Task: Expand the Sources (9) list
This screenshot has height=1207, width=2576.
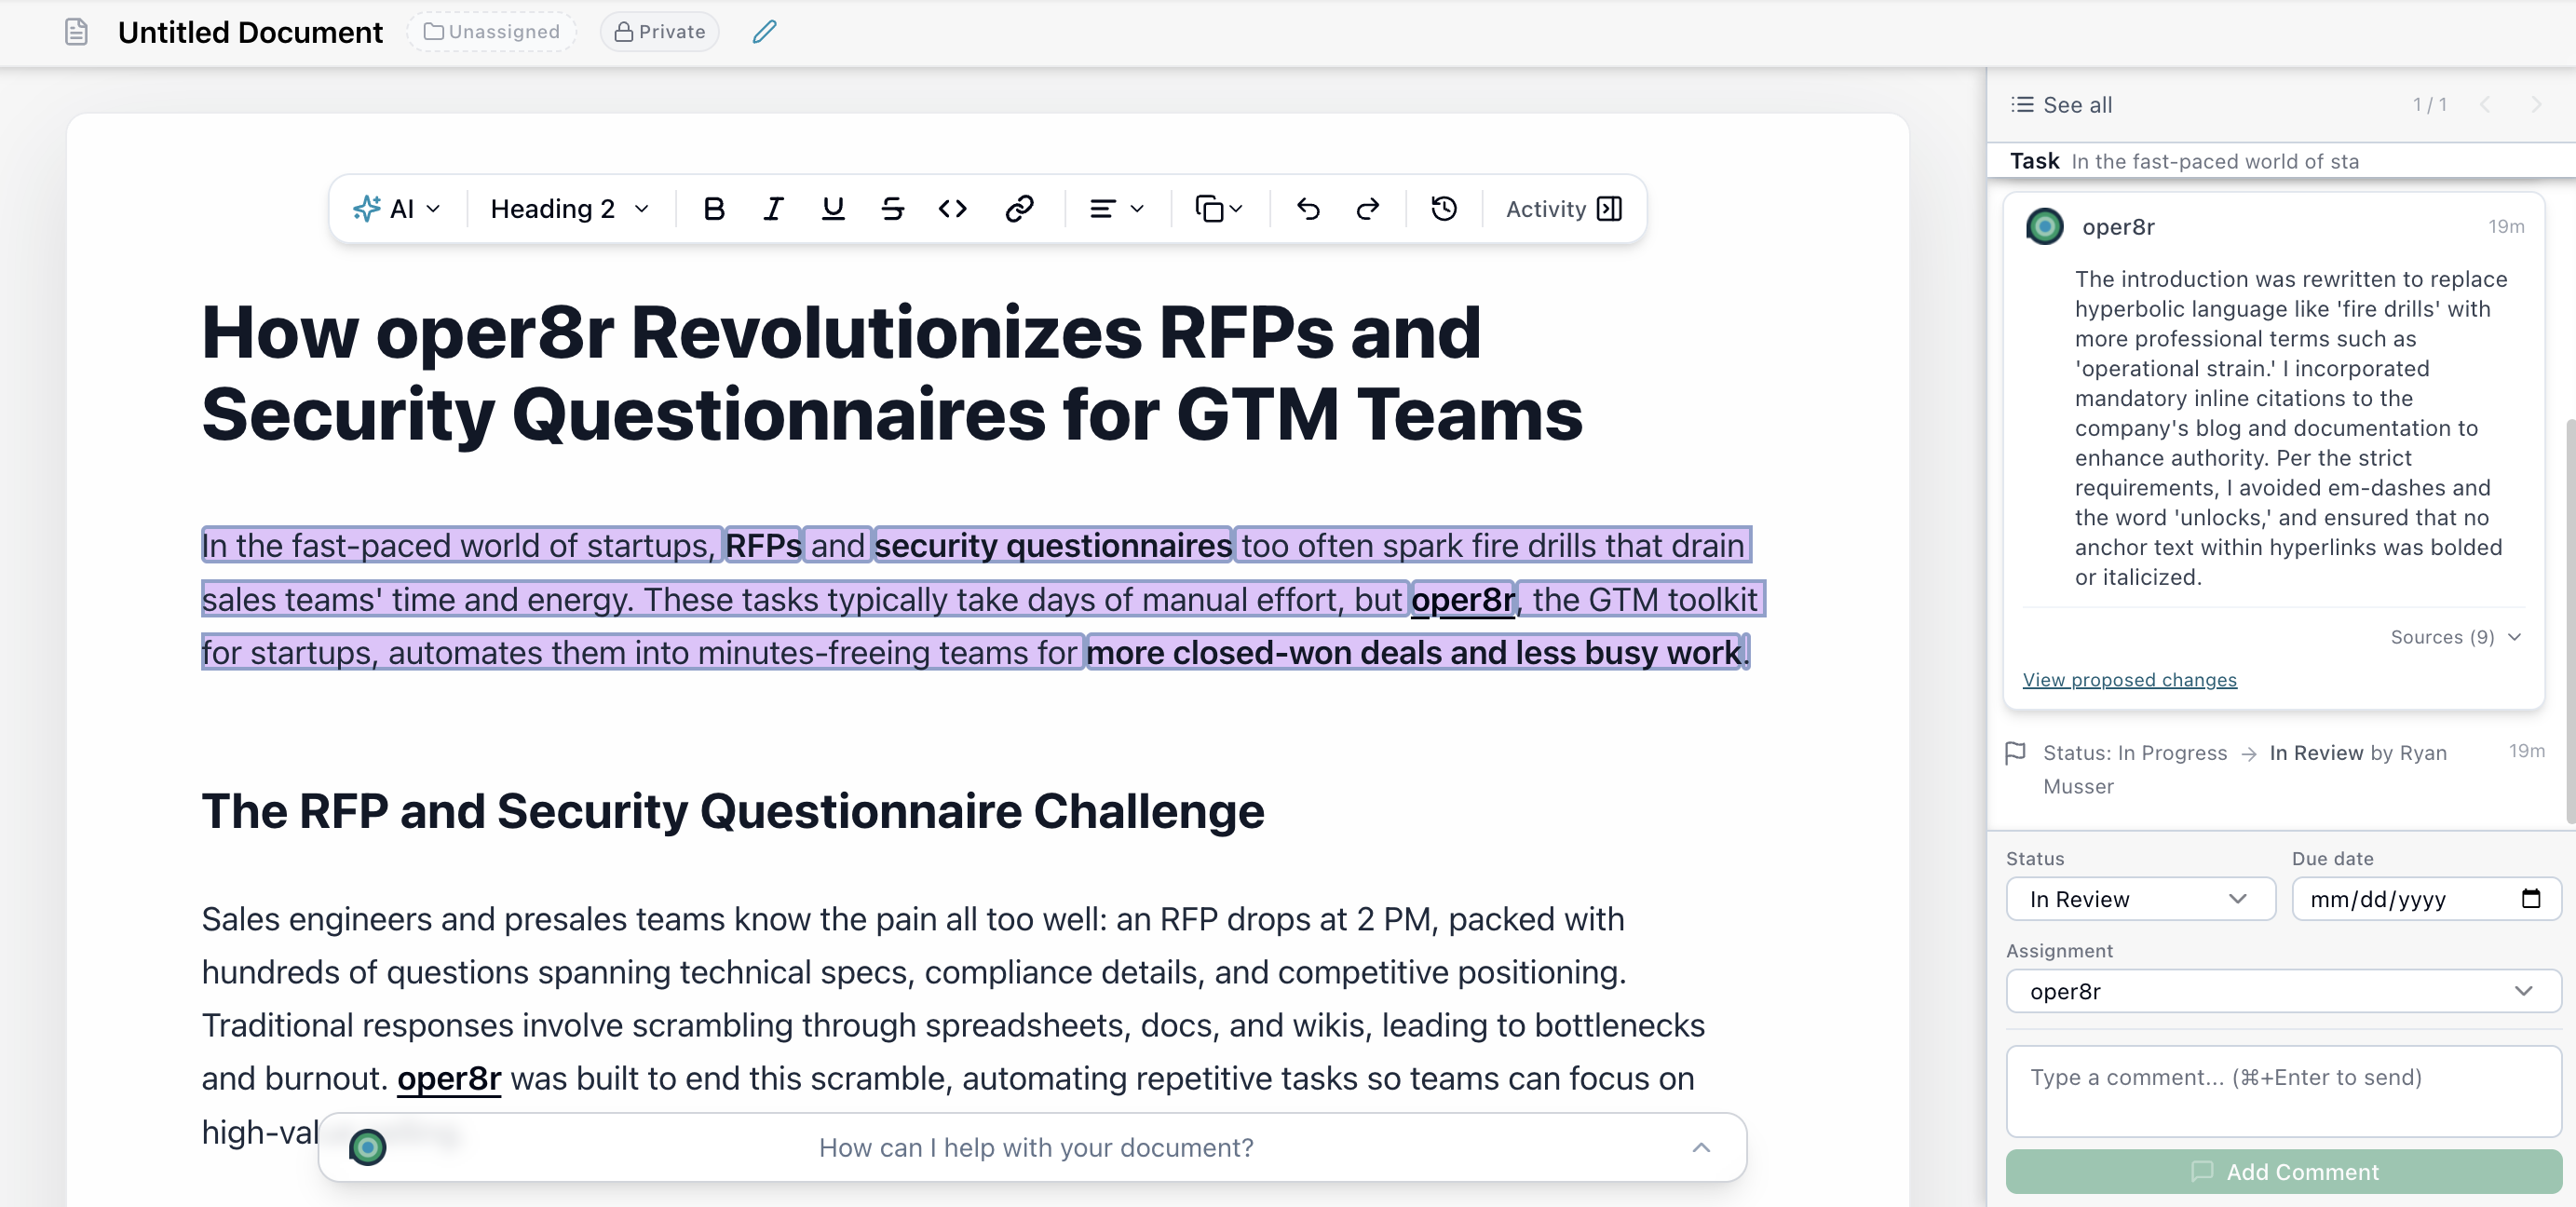Action: pos(2455,637)
